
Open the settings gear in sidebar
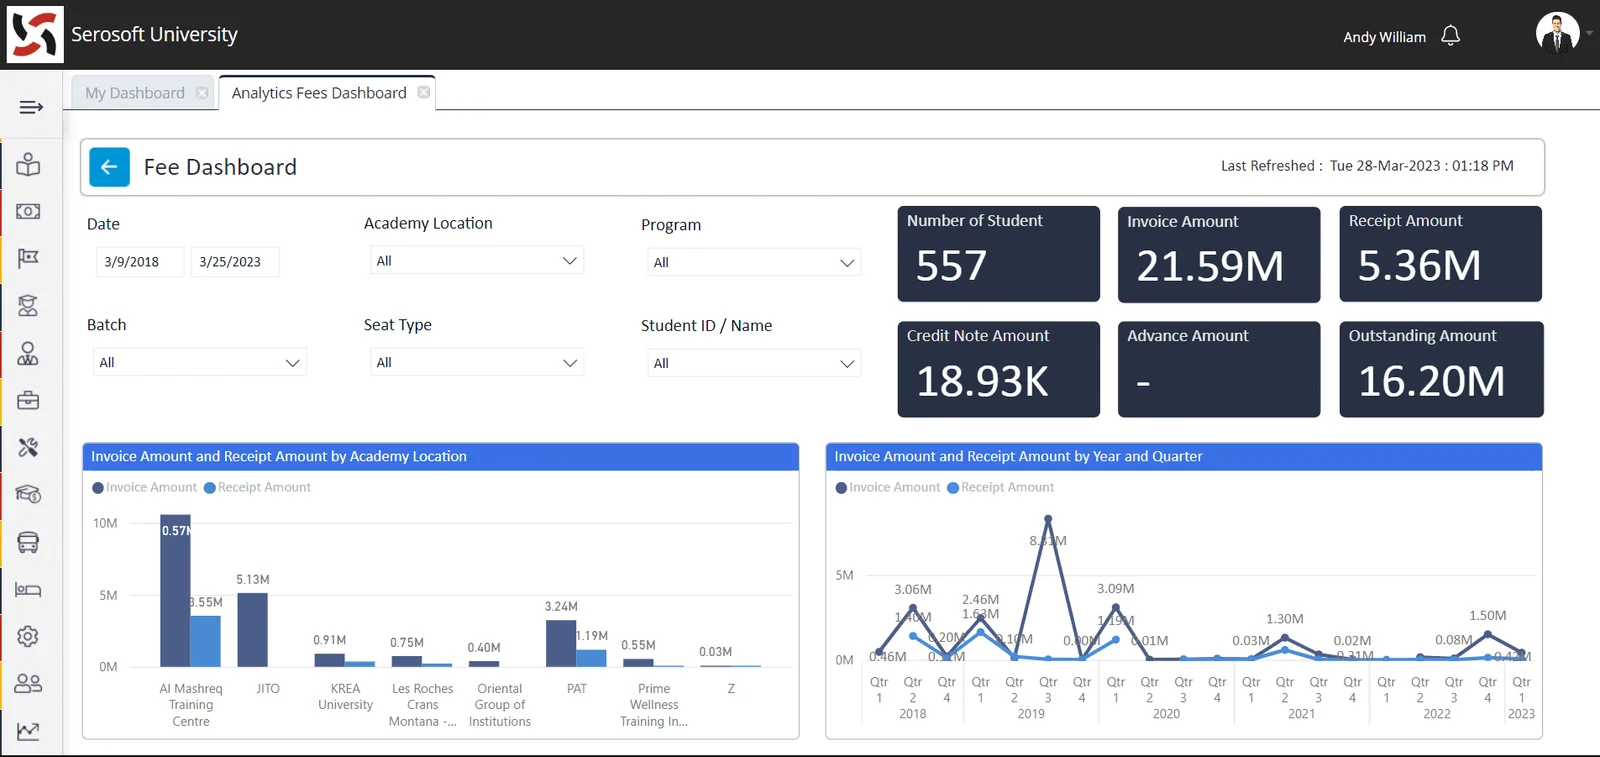pyautogui.click(x=28, y=636)
